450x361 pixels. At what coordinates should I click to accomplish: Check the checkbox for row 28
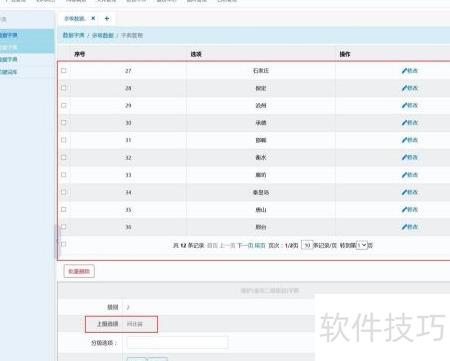64,88
